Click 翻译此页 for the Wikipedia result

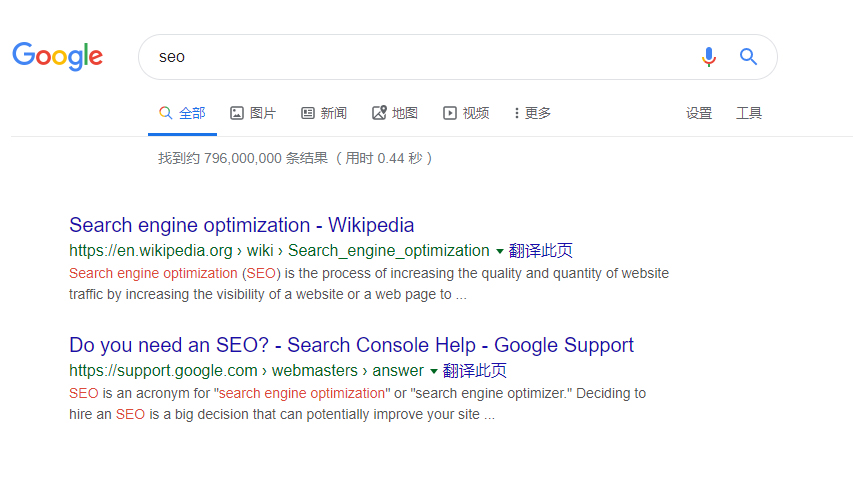click(541, 251)
